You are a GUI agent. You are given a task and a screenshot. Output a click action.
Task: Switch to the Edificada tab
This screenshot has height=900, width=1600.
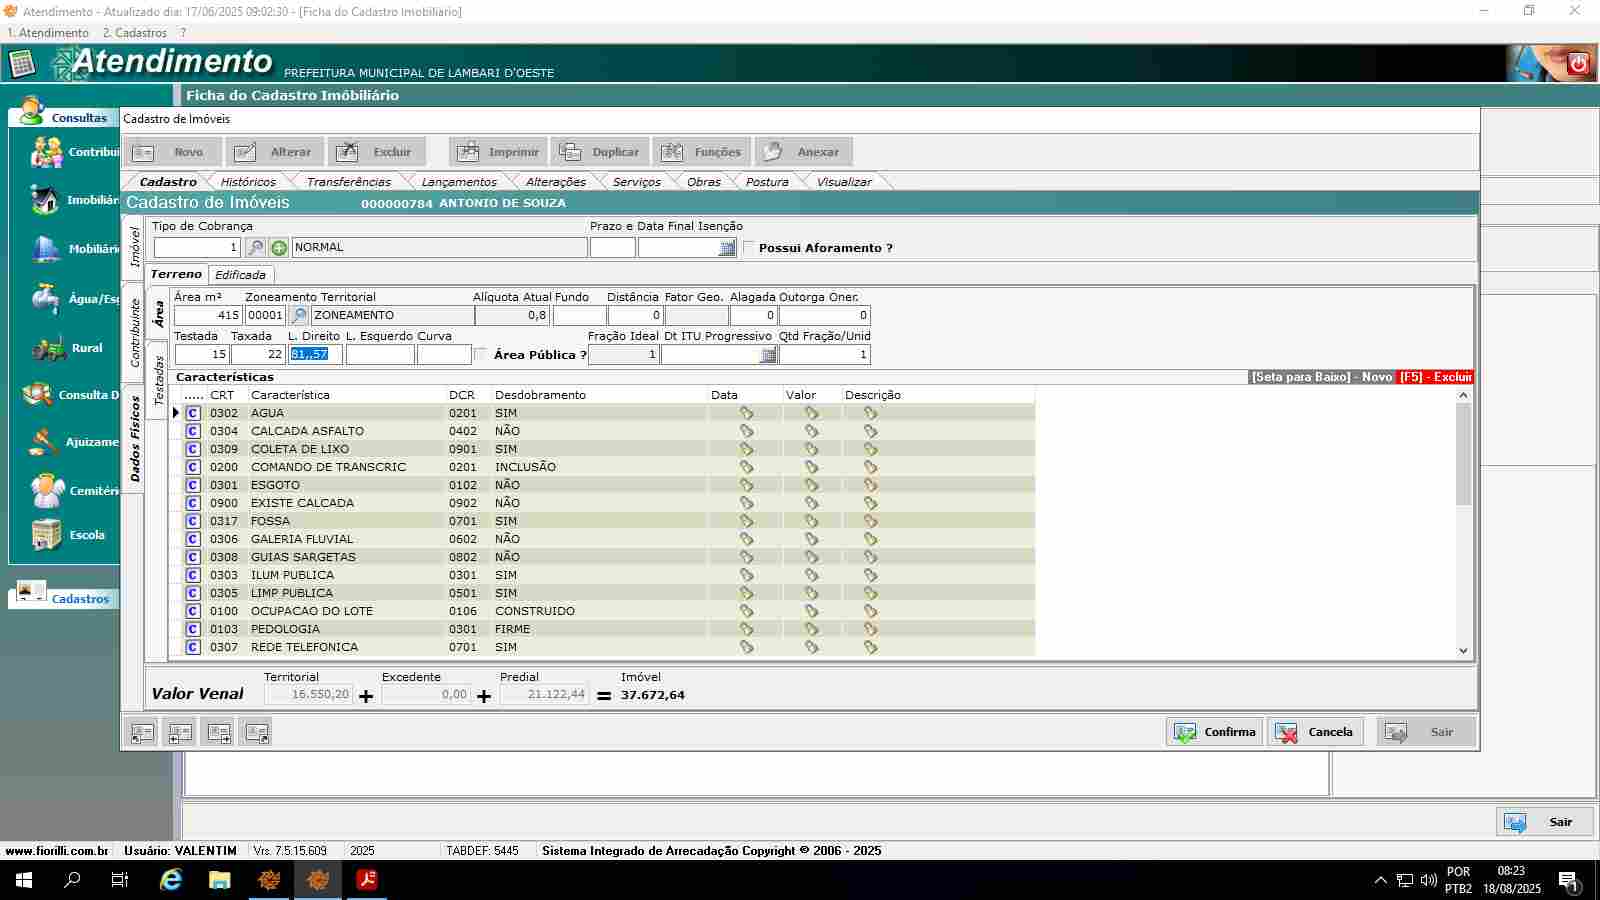coord(240,275)
